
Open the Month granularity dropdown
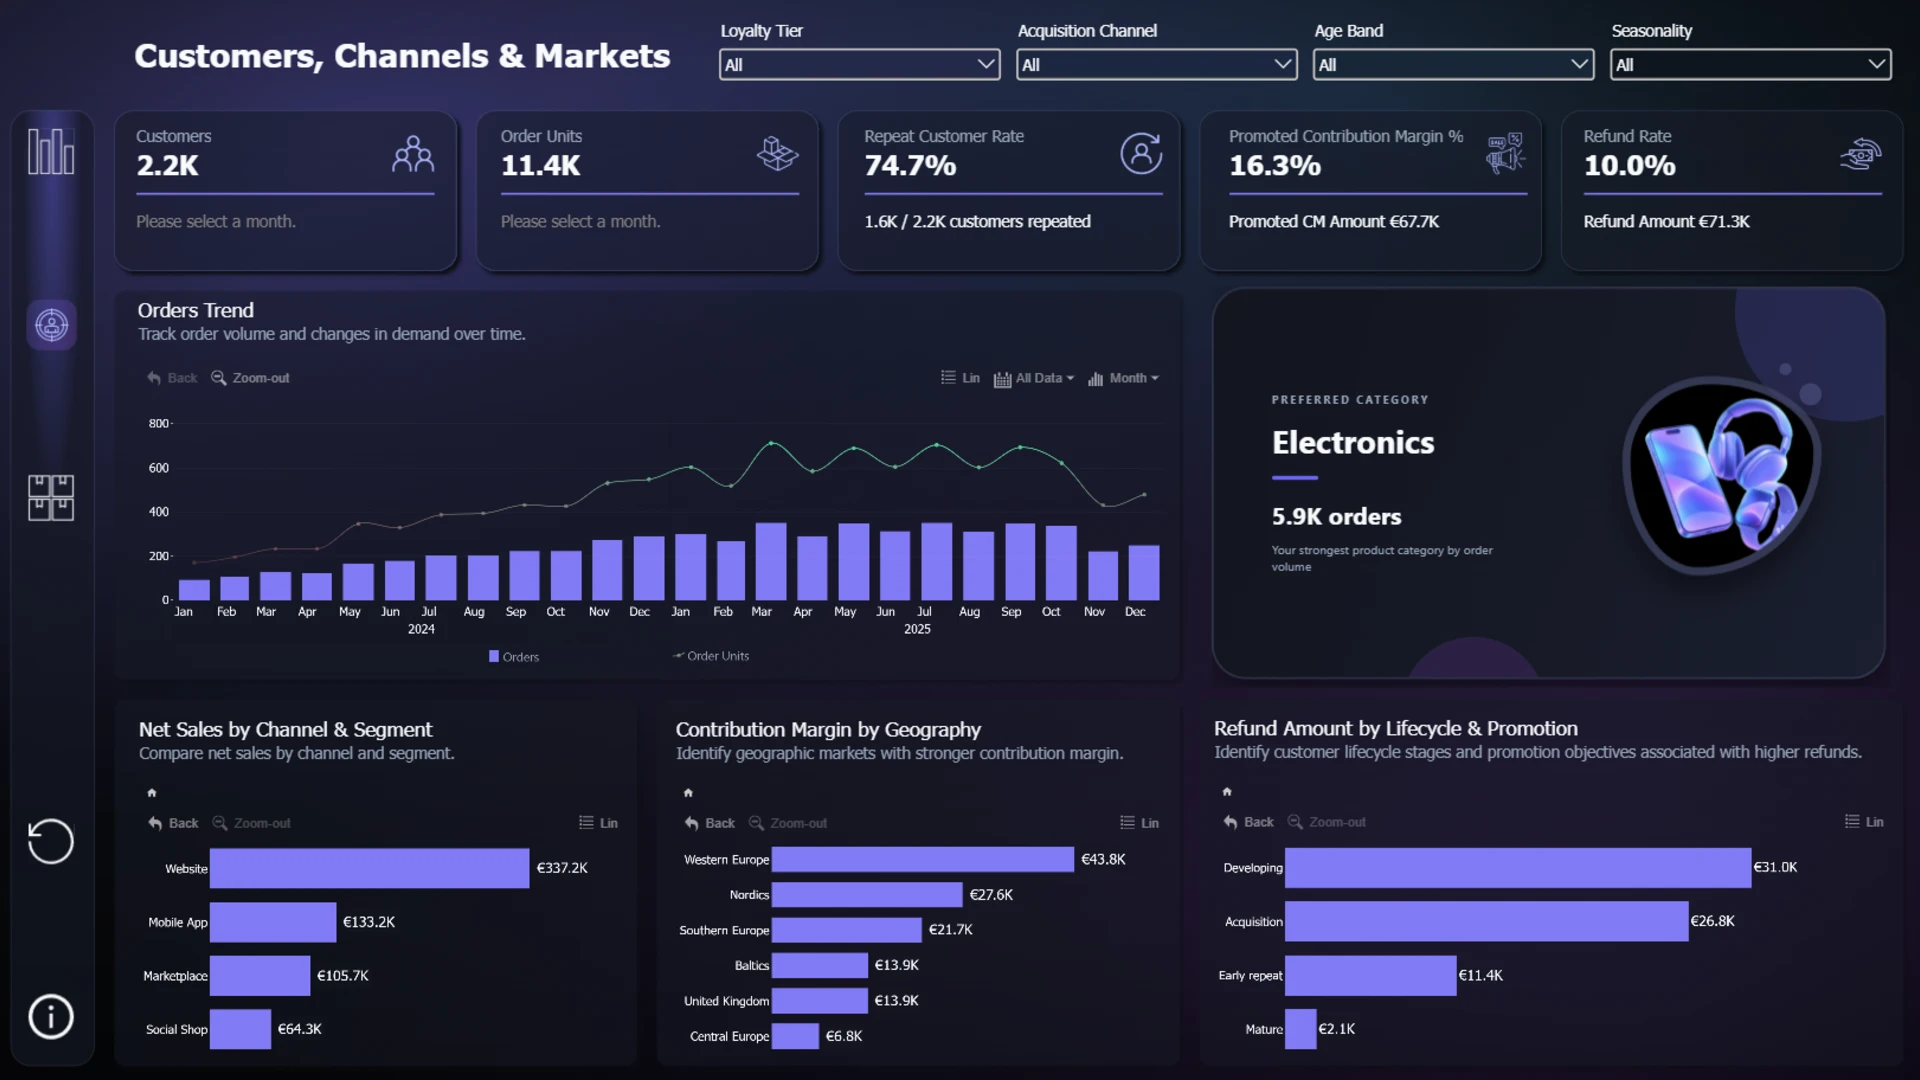(1123, 378)
